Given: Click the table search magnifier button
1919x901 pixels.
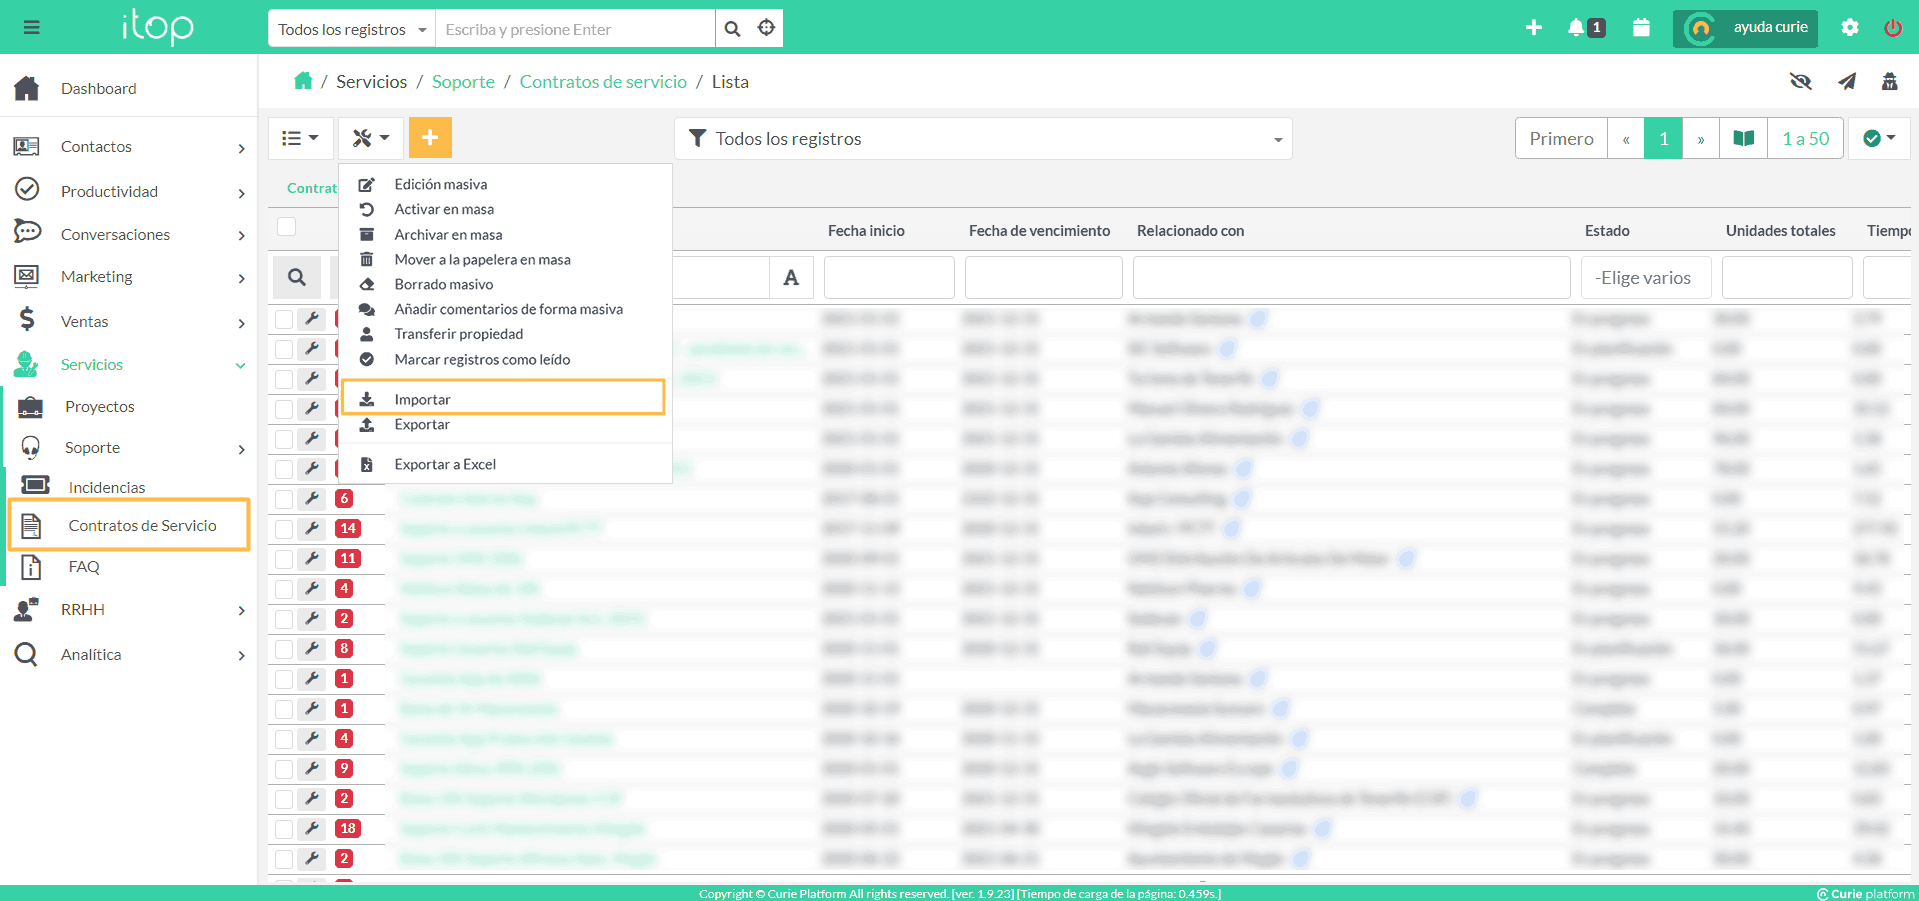Looking at the screenshot, I should pos(297,277).
